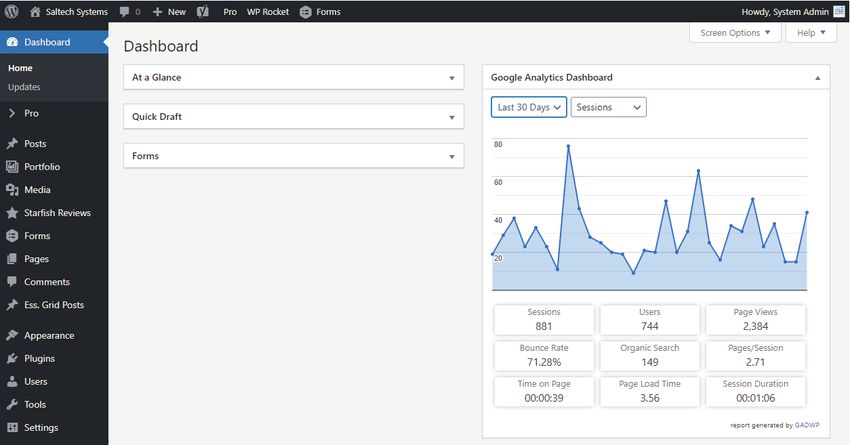This screenshot has width=850, height=445.
Task: Click the user avatar beside Howdy, System Admin
Action: click(x=839, y=11)
